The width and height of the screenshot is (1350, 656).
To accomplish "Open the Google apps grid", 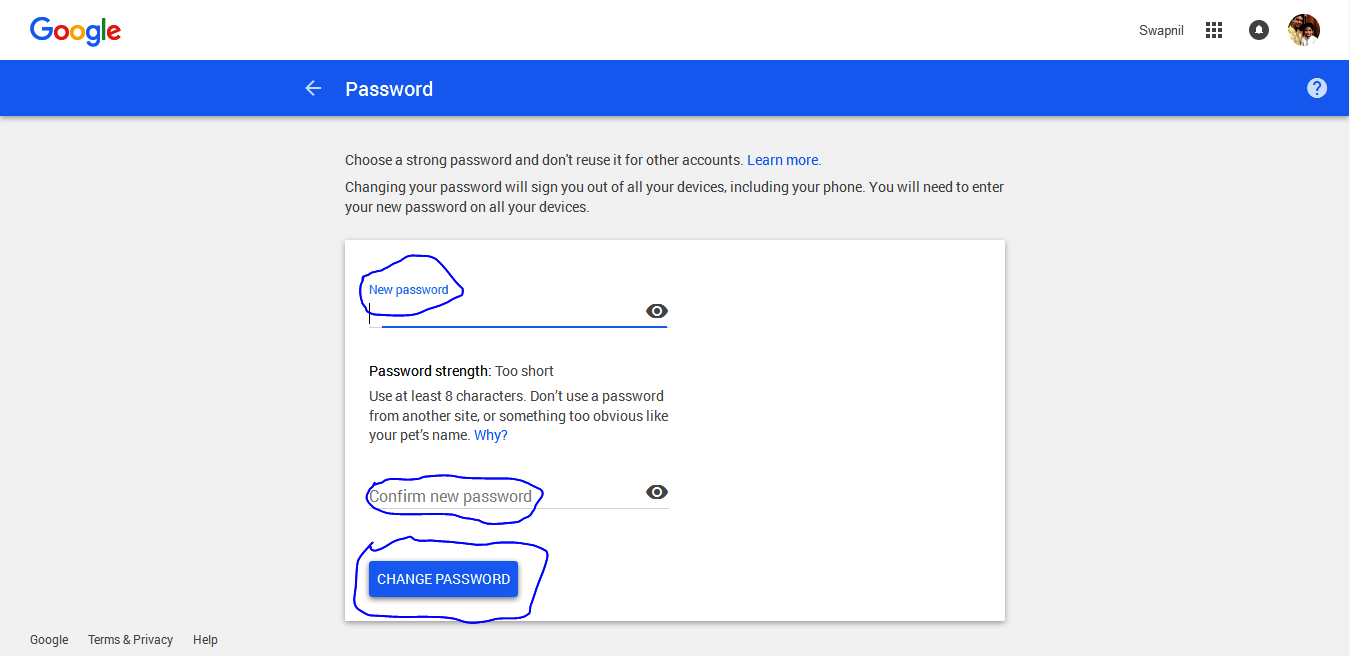I will pyautogui.click(x=1214, y=30).
